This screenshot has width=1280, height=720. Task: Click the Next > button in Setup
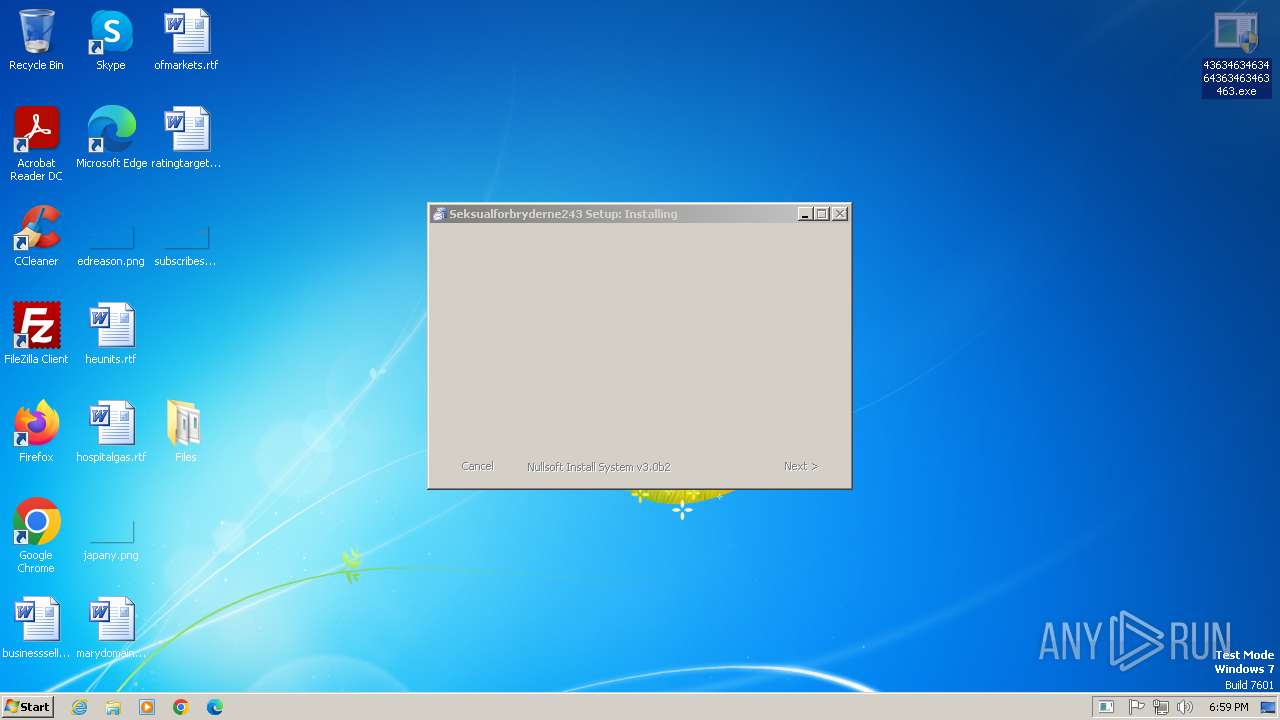[x=801, y=466]
